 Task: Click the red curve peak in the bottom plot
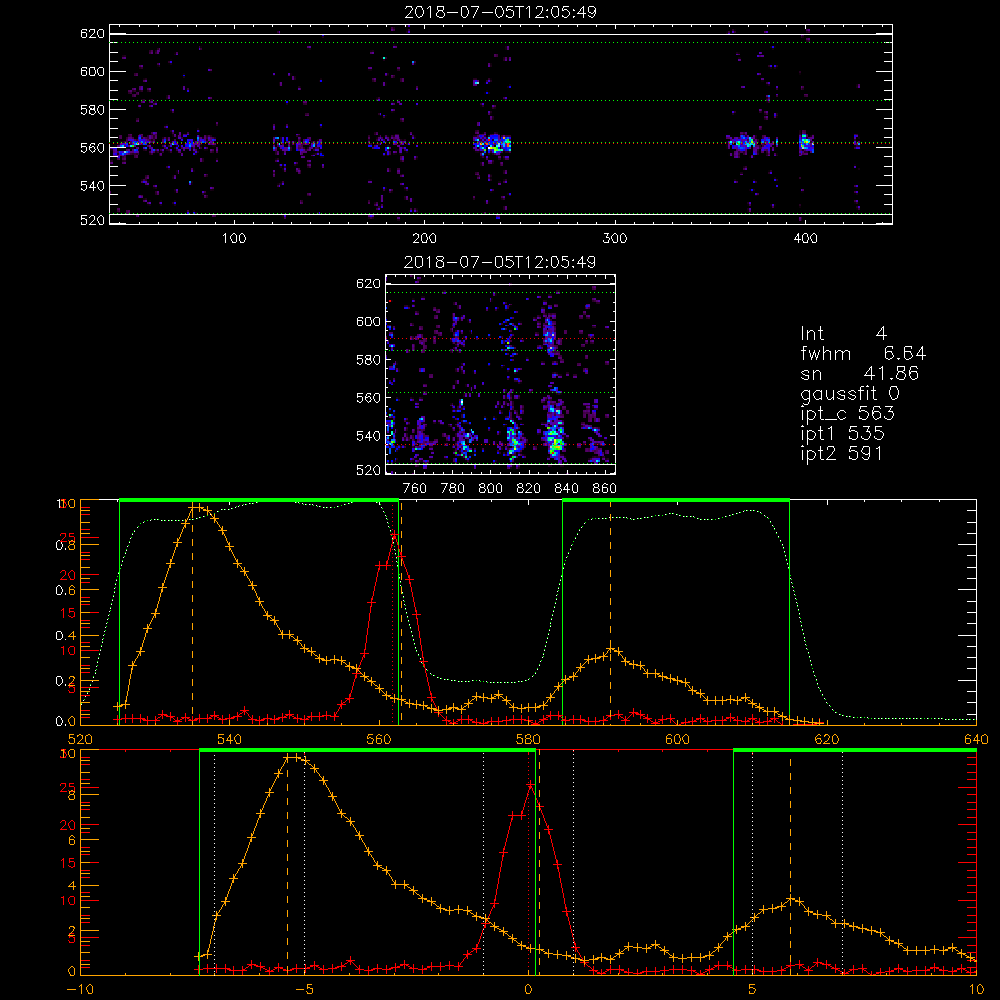click(530, 784)
